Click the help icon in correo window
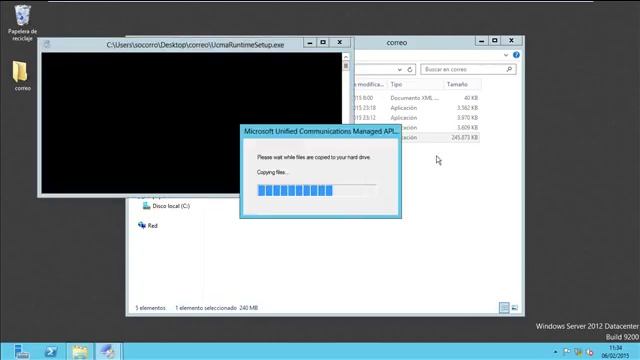640x360 pixels. tap(516, 55)
